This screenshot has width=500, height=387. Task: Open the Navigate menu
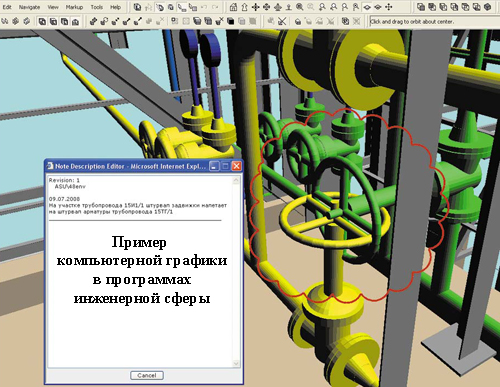29,7
